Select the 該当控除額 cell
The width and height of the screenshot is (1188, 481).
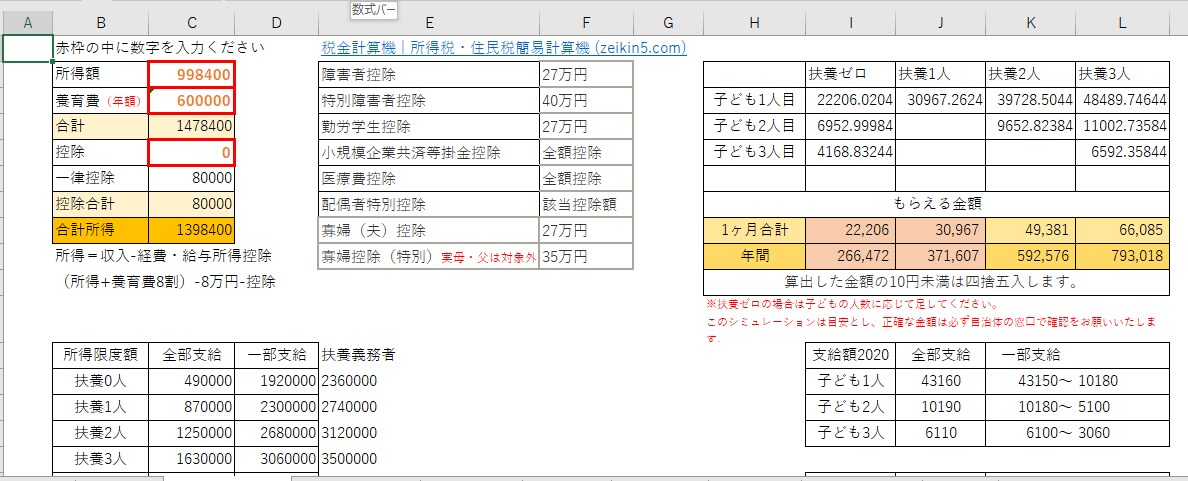point(586,204)
